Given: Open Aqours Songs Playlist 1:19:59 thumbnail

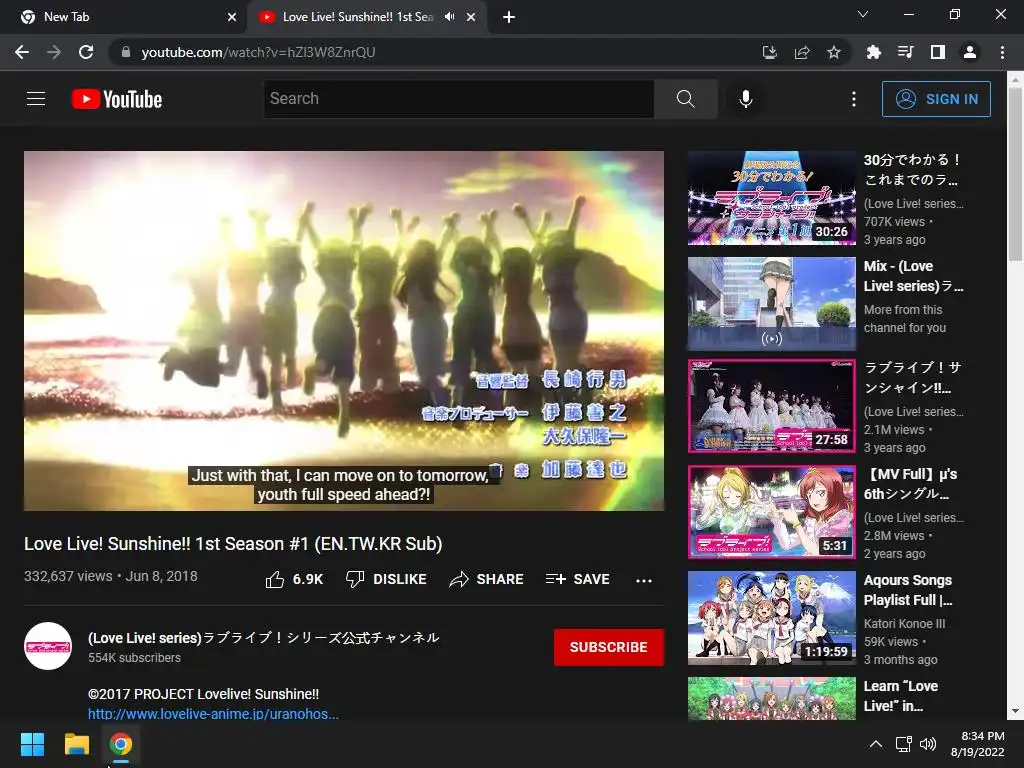Looking at the screenshot, I should tap(771, 618).
